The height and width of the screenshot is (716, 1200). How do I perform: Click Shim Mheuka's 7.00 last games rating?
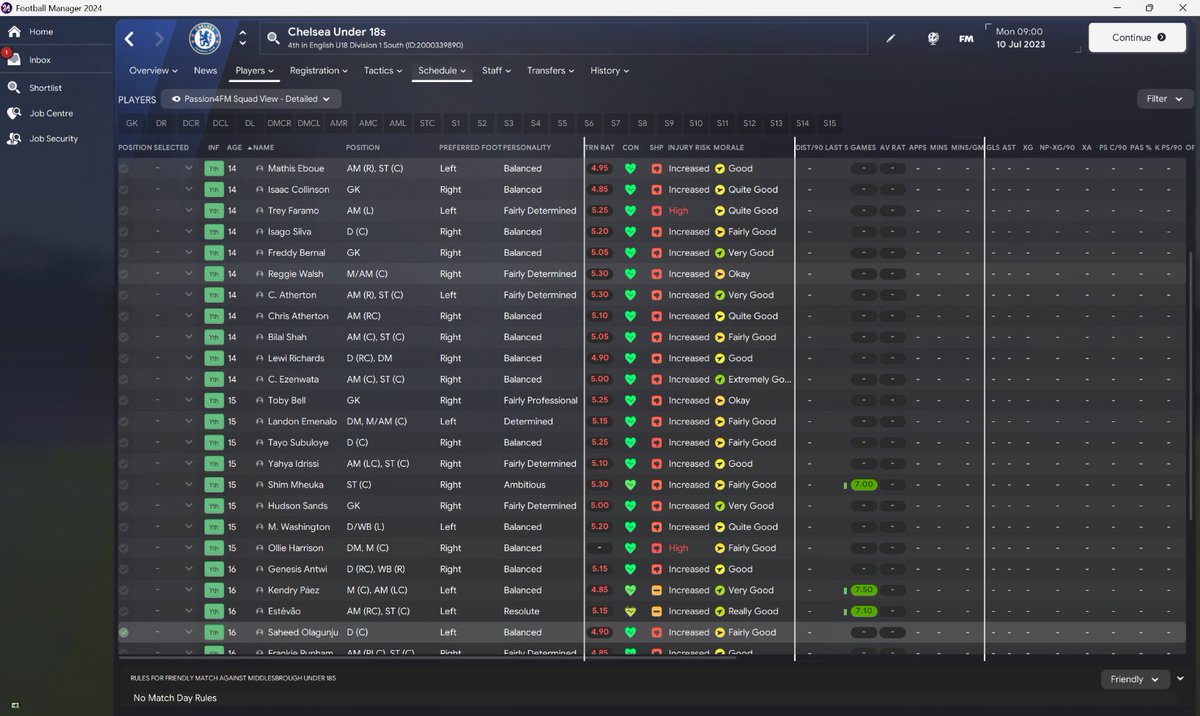[x=864, y=485]
